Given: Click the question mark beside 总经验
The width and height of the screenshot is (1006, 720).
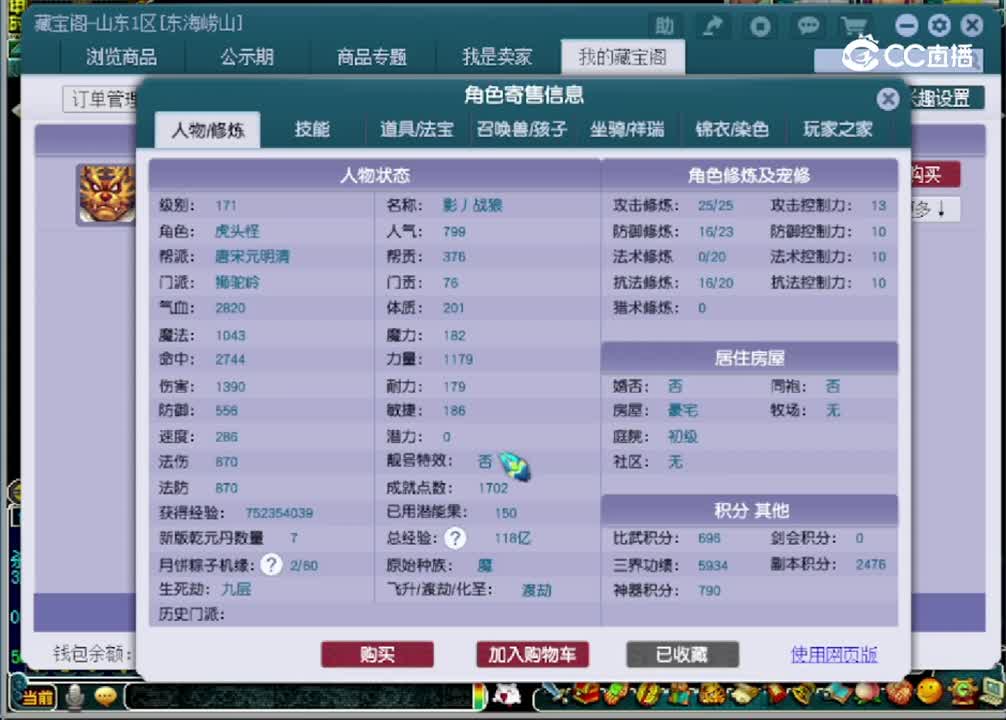Looking at the screenshot, I should coord(455,539).
